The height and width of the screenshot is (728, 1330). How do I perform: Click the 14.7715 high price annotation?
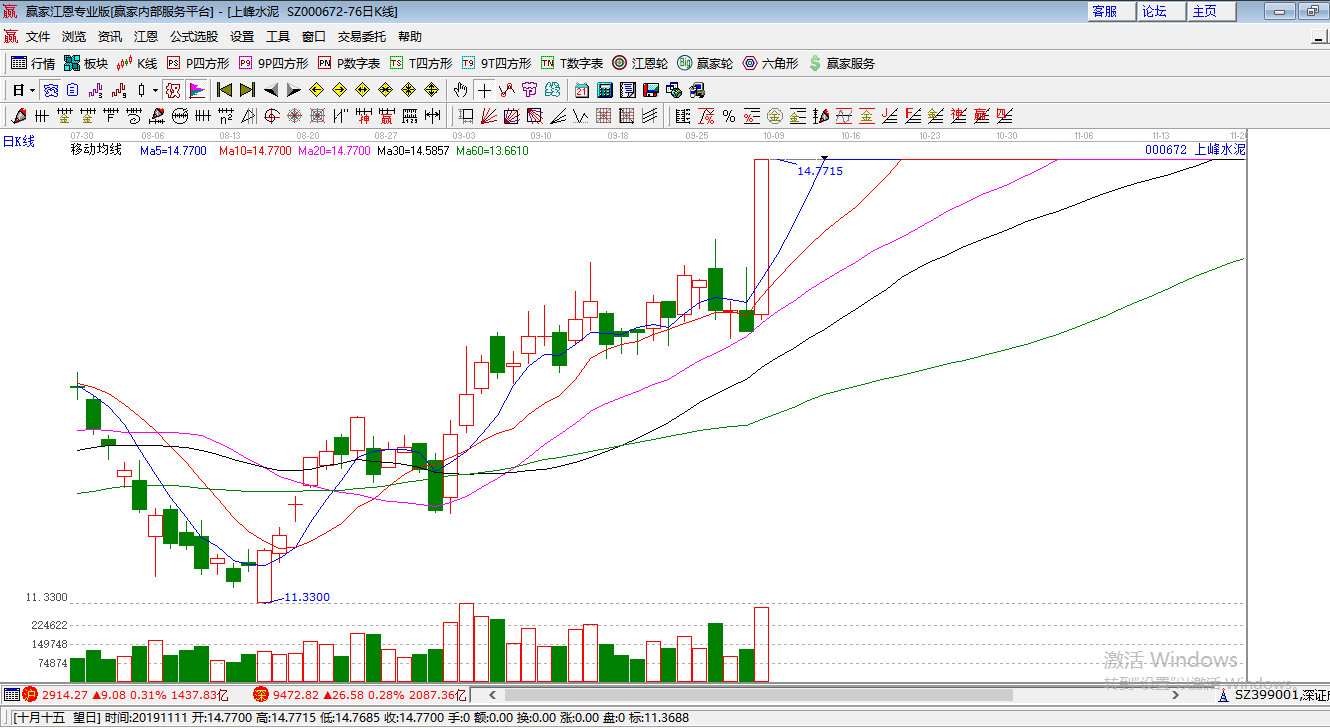820,171
